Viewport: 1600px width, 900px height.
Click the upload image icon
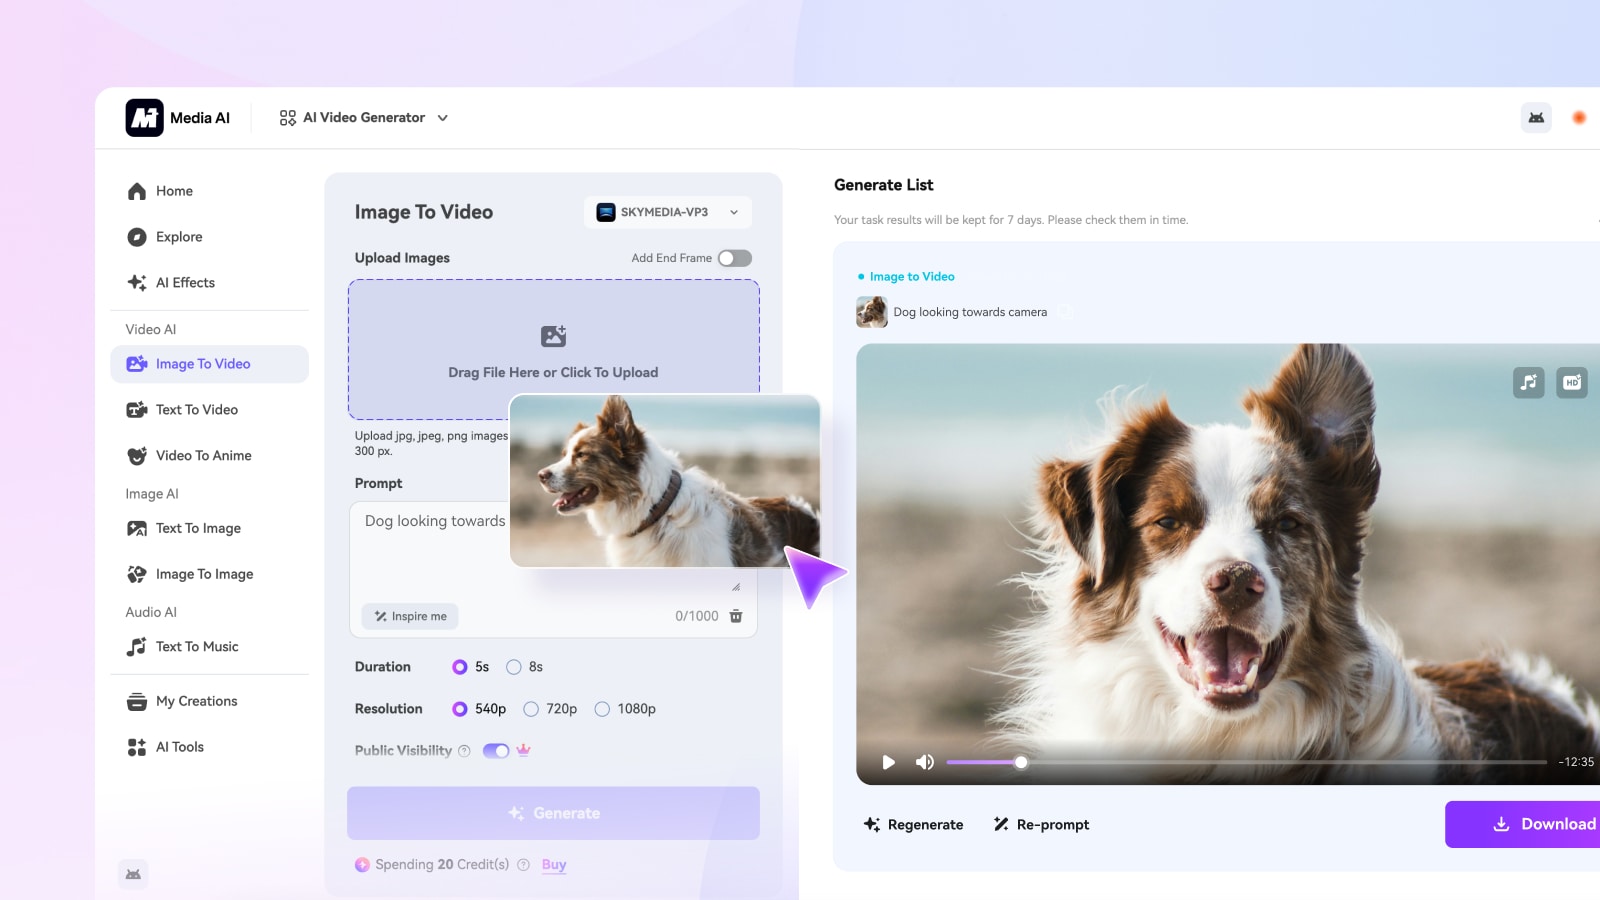[x=553, y=336]
